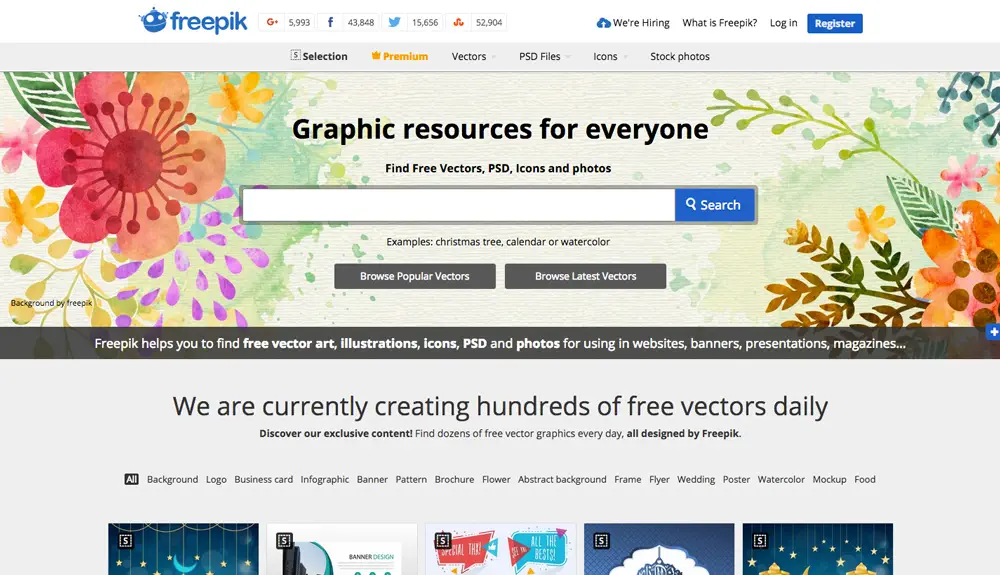Screen dimensions: 1000x575
Task: Filter by Flower category
Action: tap(496, 479)
